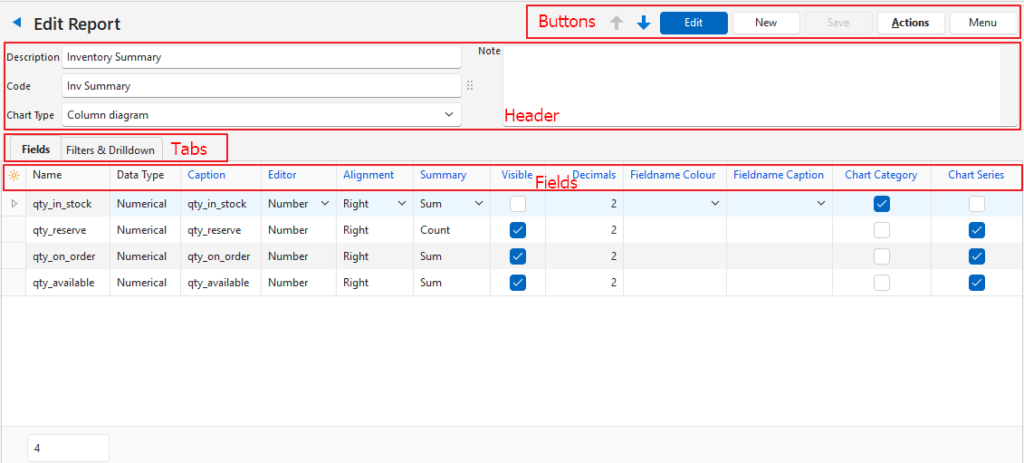Switch to the Fields tab
1024x463 pixels.
(36, 150)
